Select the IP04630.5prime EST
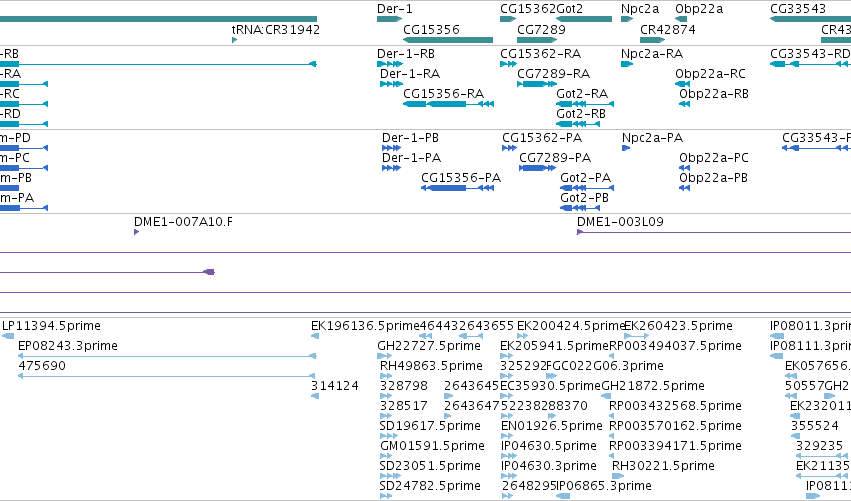Screen dimensions: 851x501 (x=509, y=456)
